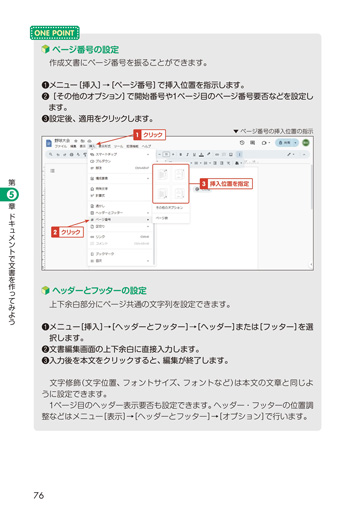The height and width of the screenshot is (510, 361).
Task: Click the Meet video call icon
Action: pos(265,143)
